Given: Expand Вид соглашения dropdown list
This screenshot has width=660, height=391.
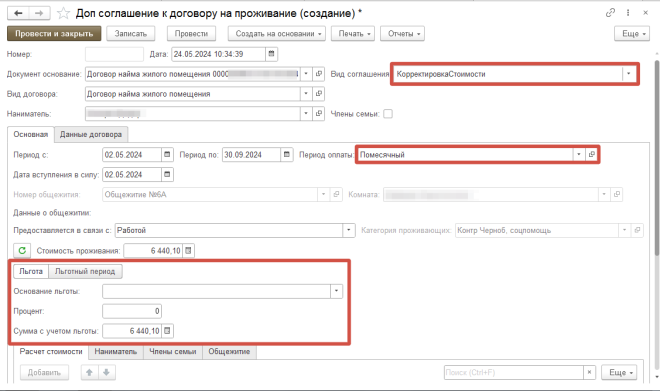Looking at the screenshot, I should tap(628, 74).
